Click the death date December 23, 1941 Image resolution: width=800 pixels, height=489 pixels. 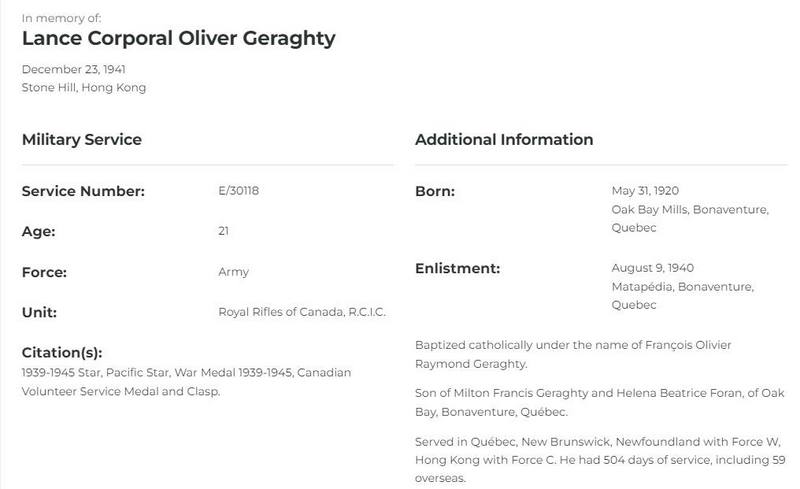[x=73, y=69]
